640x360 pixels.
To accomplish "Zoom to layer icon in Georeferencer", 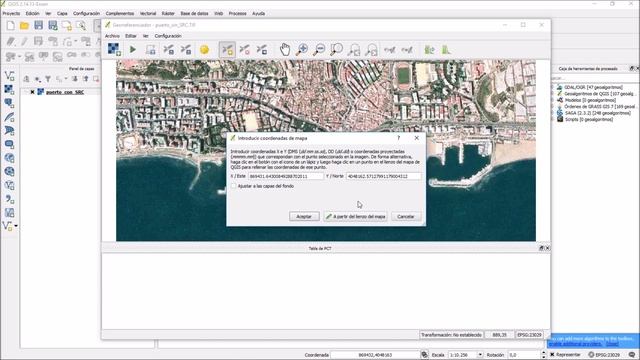I will coord(337,49).
